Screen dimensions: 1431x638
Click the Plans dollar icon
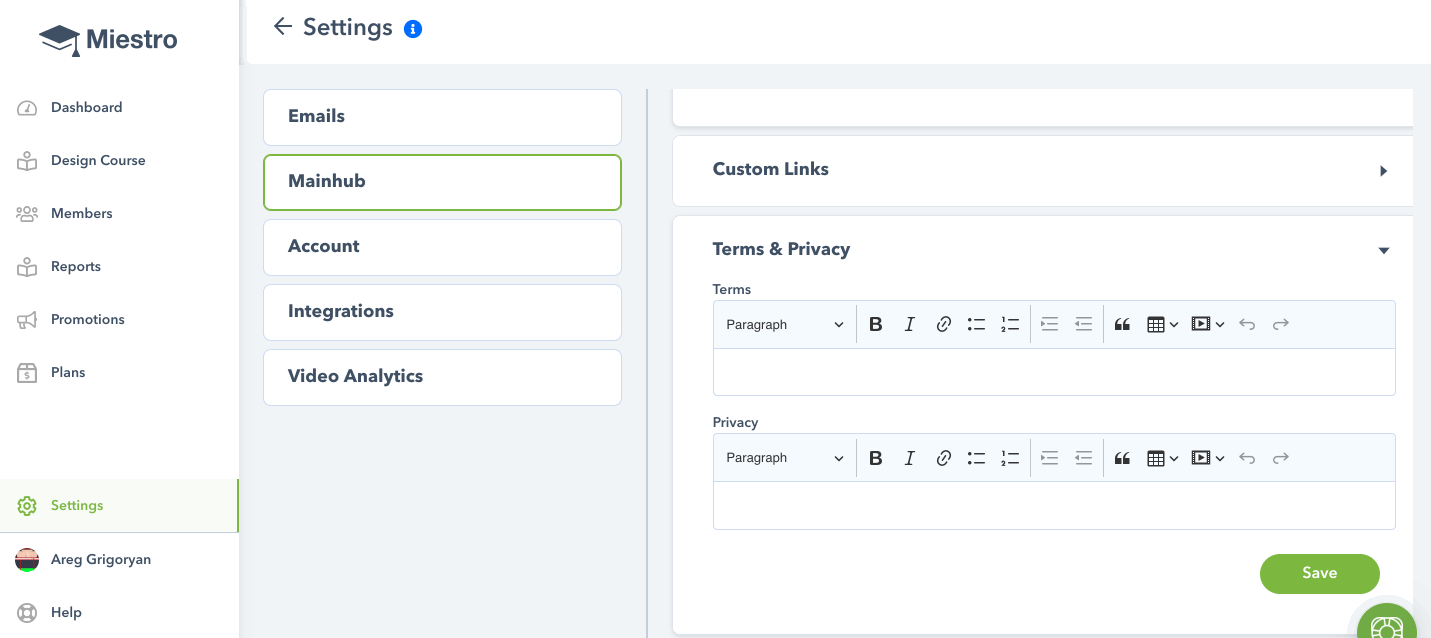[27, 373]
